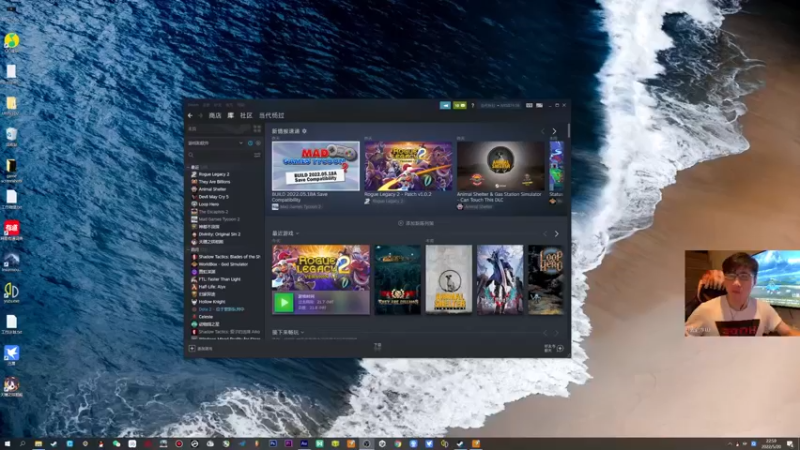Image resolution: width=800 pixels, height=450 pixels.
Task: Open friends and chat at bottom right
Action: 554,348
